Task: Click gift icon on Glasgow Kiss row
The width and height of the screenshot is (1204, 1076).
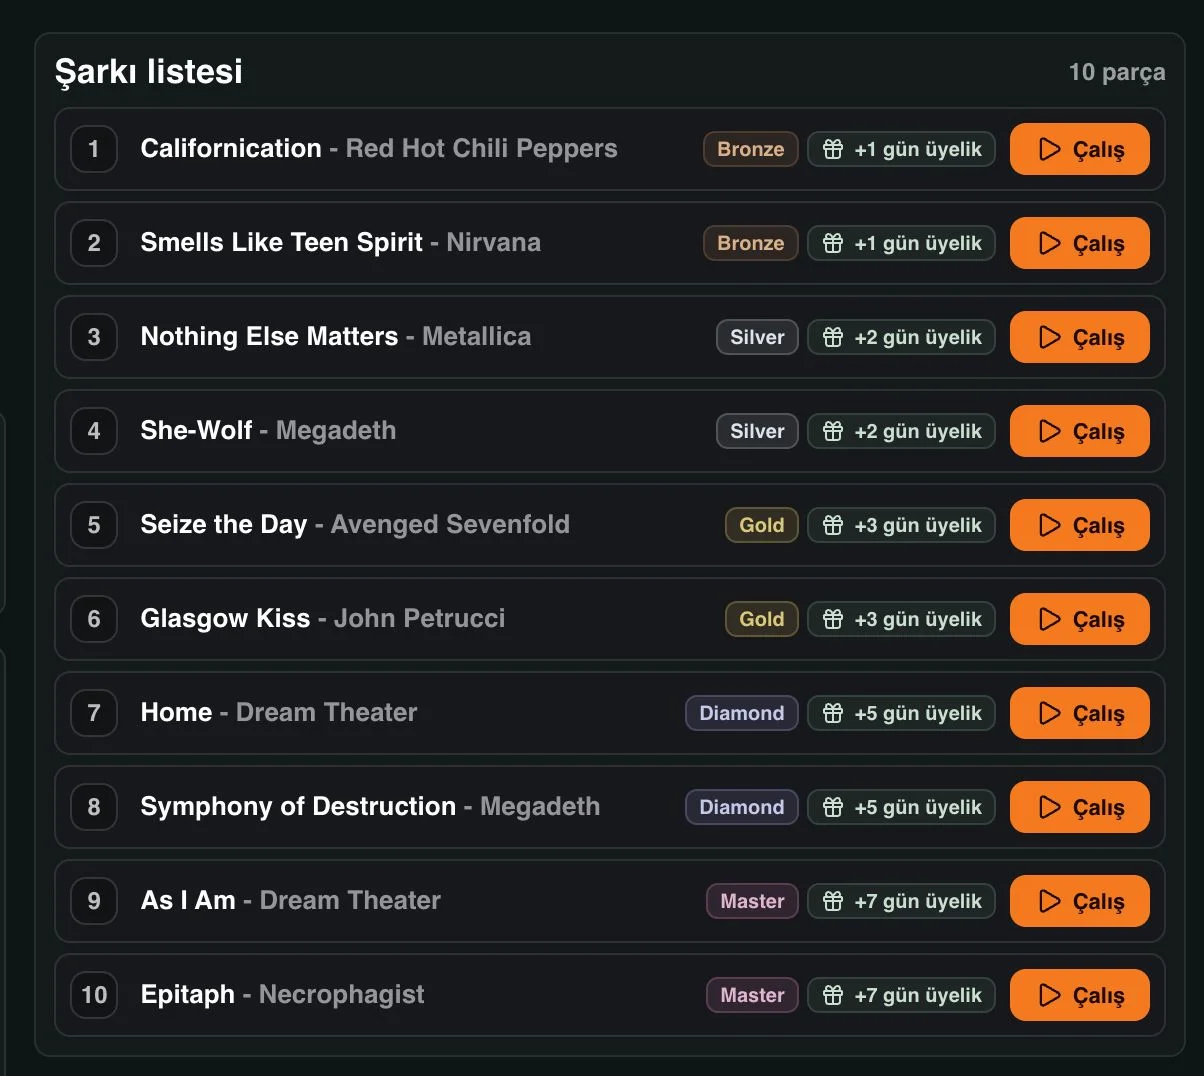Action: (x=833, y=619)
